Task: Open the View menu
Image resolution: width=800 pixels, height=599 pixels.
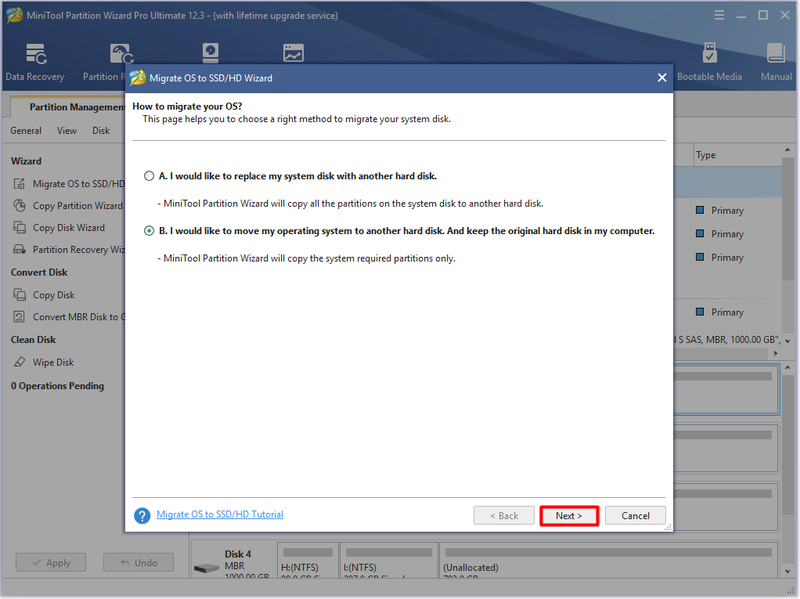Action: coord(67,131)
